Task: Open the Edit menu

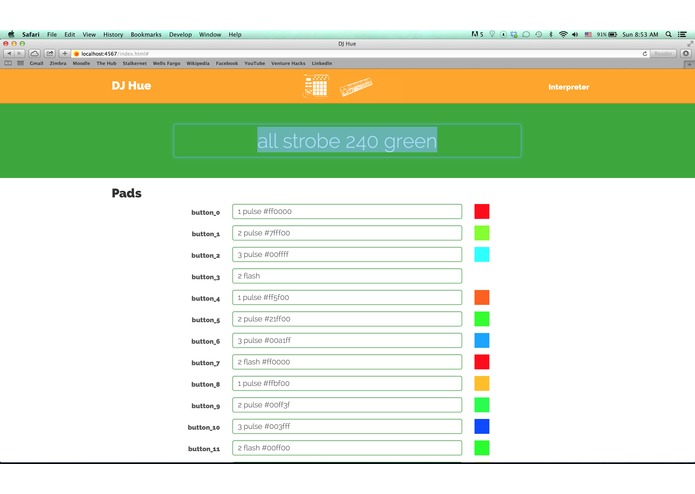Action: 70,35
